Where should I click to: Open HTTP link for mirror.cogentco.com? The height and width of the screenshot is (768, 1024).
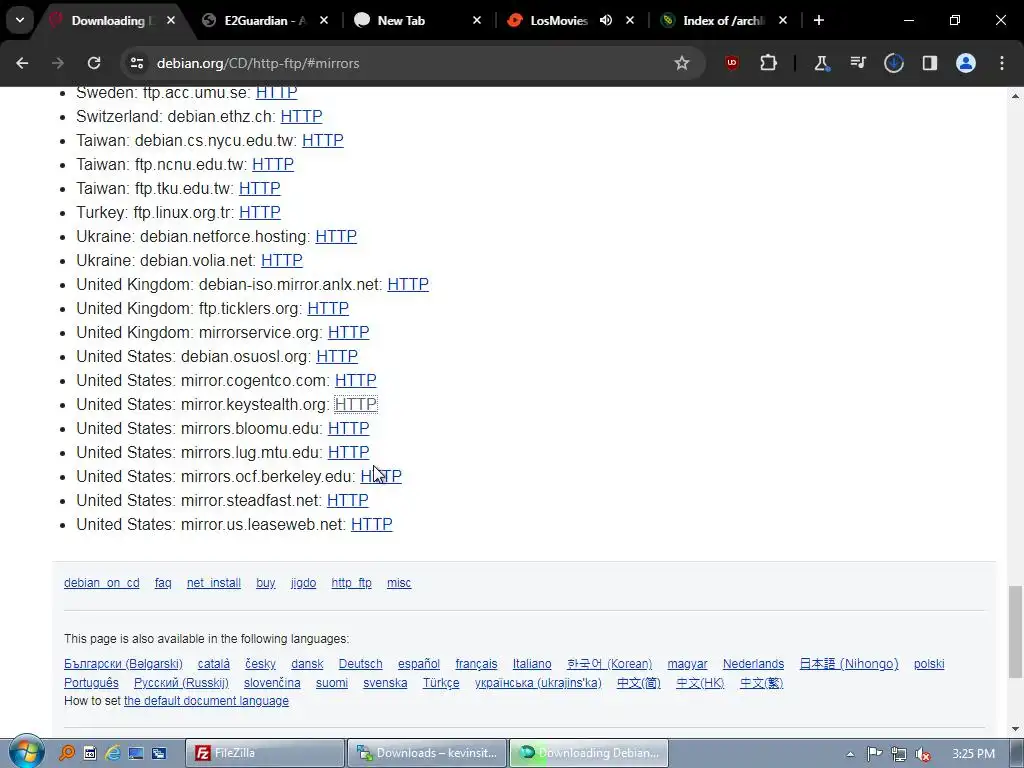coord(355,381)
